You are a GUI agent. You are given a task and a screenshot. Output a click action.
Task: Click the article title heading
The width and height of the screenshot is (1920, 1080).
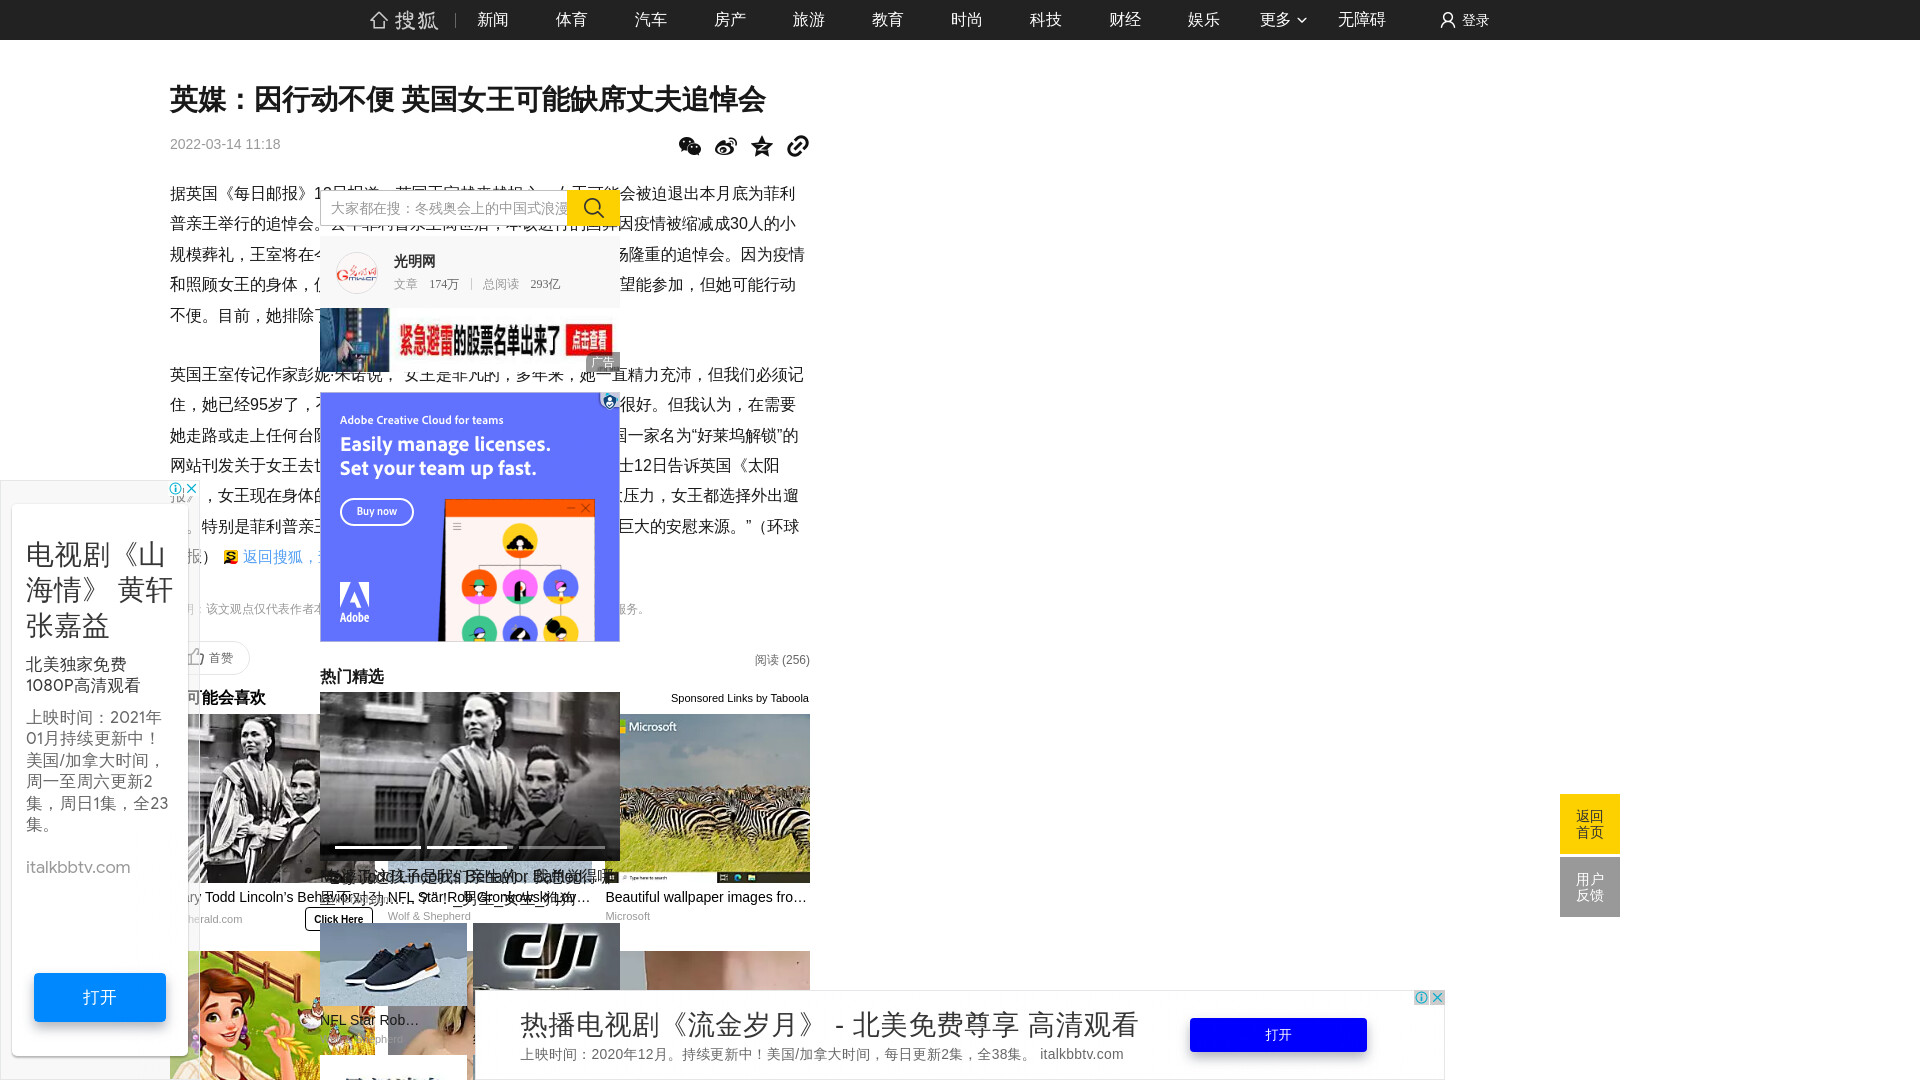[x=467, y=99]
